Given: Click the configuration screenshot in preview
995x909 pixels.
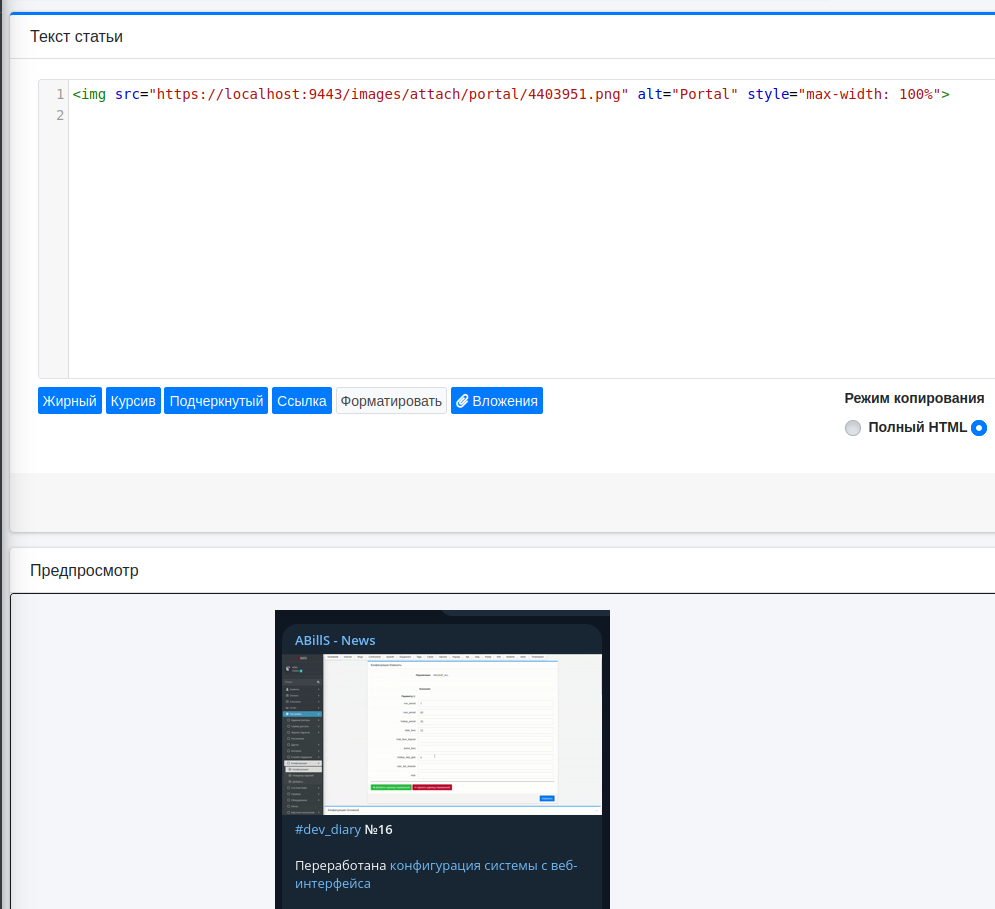Looking at the screenshot, I should pyautogui.click(x=442, y=734).
